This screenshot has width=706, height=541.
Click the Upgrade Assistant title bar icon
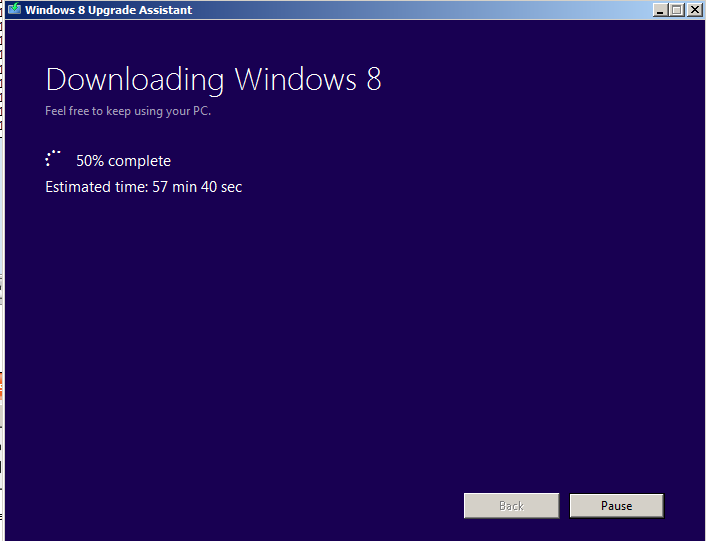point(14,9)
